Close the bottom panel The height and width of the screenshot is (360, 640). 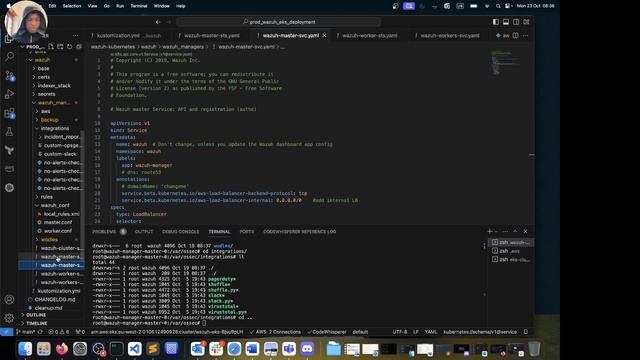(525, 231)
